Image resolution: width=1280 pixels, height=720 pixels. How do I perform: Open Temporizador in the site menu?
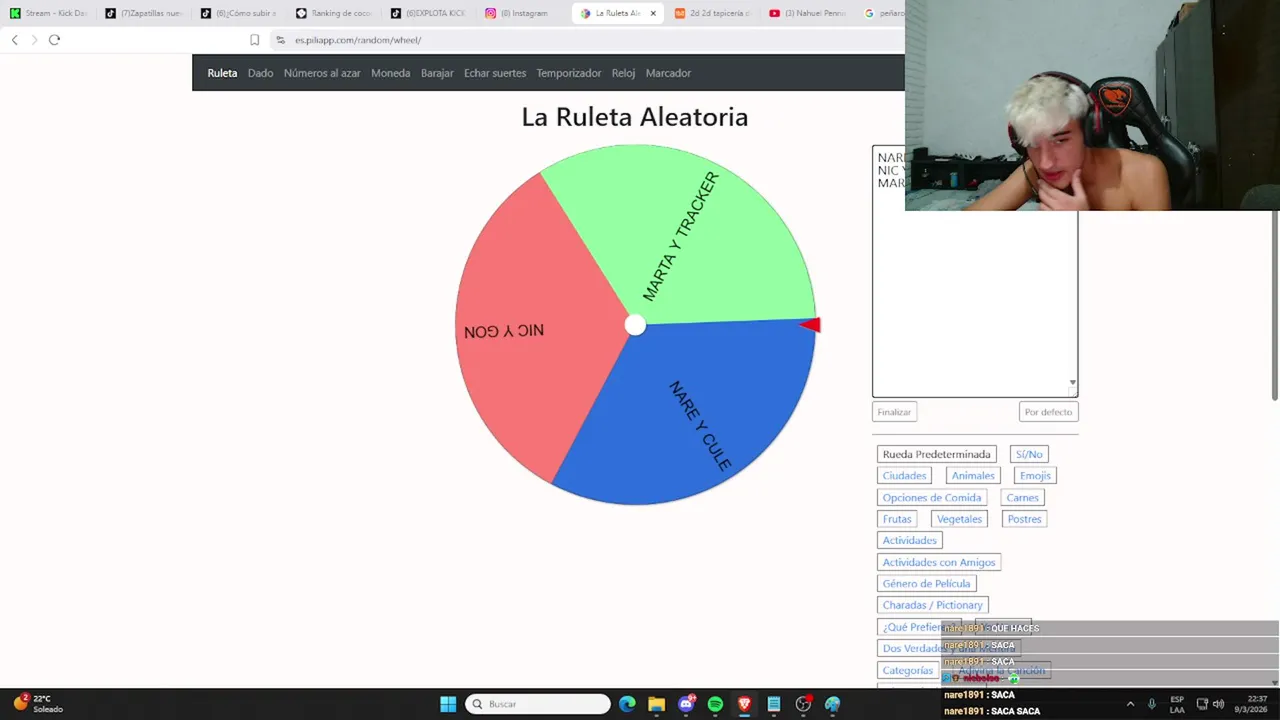click(x=568, y=73)
